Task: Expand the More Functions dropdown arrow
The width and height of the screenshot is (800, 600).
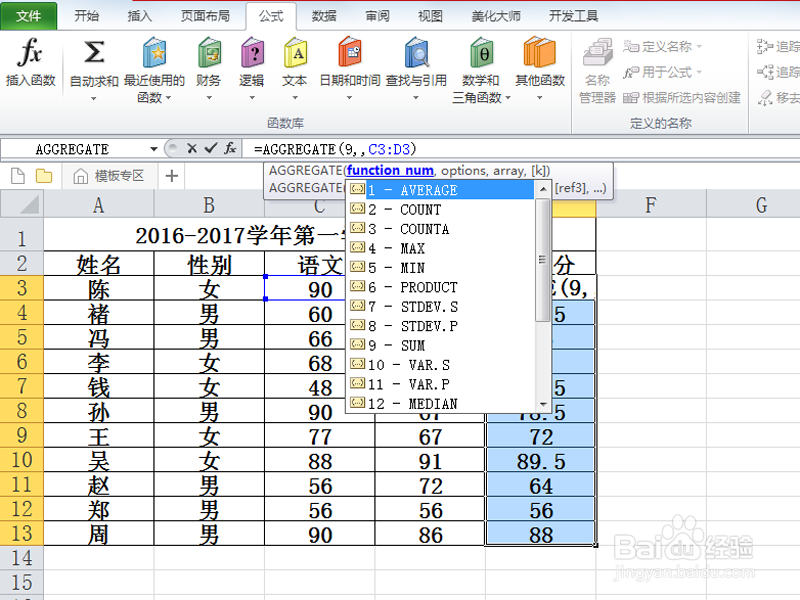Action: (539, 97)
